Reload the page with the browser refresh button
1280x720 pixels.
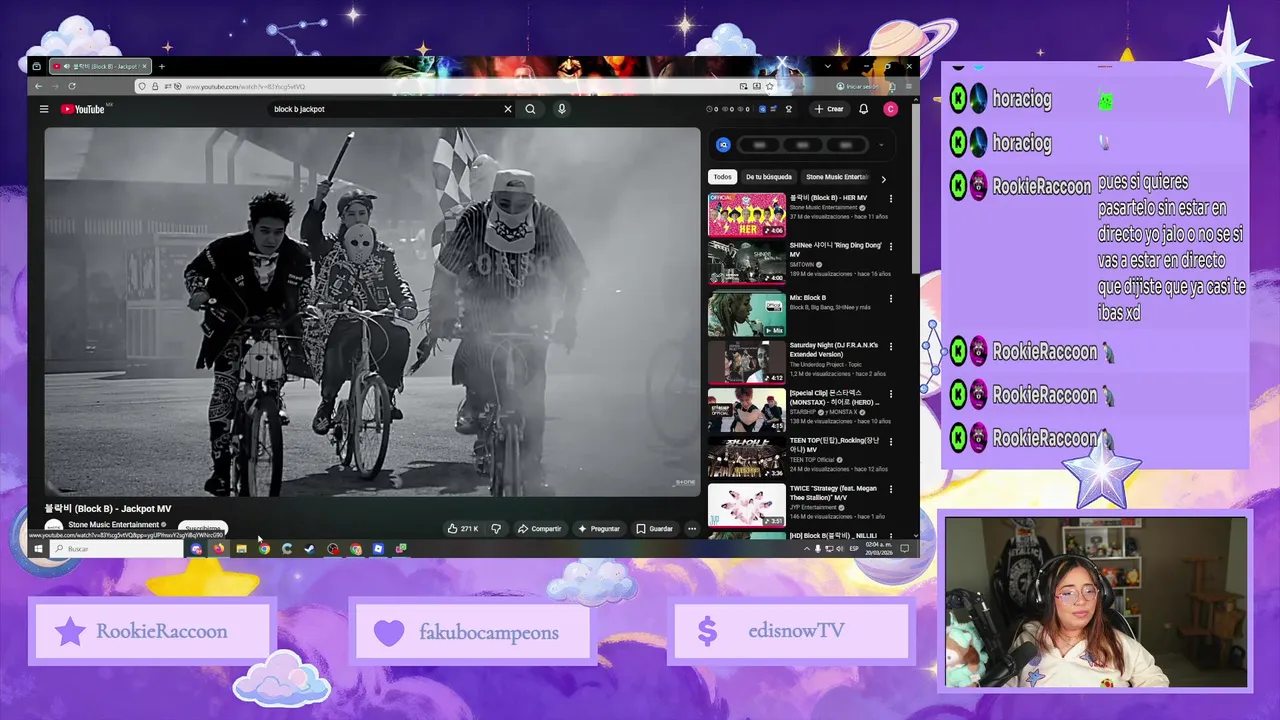pos(72,87)
